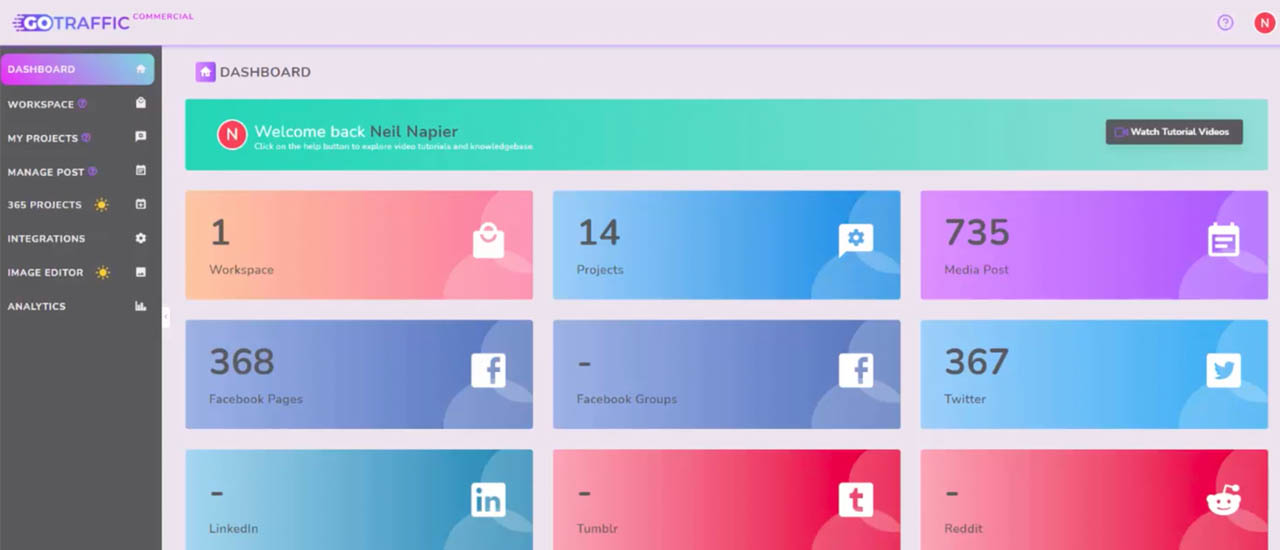Click the Analytics bar chart icon in sidebar
The height and width of the screenshot is (550, 1280).
click(141, 306)
